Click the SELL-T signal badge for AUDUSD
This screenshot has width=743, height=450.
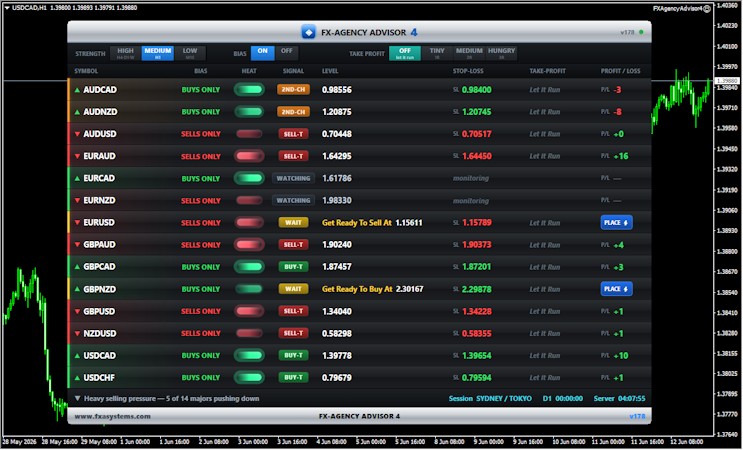point(293,134)
